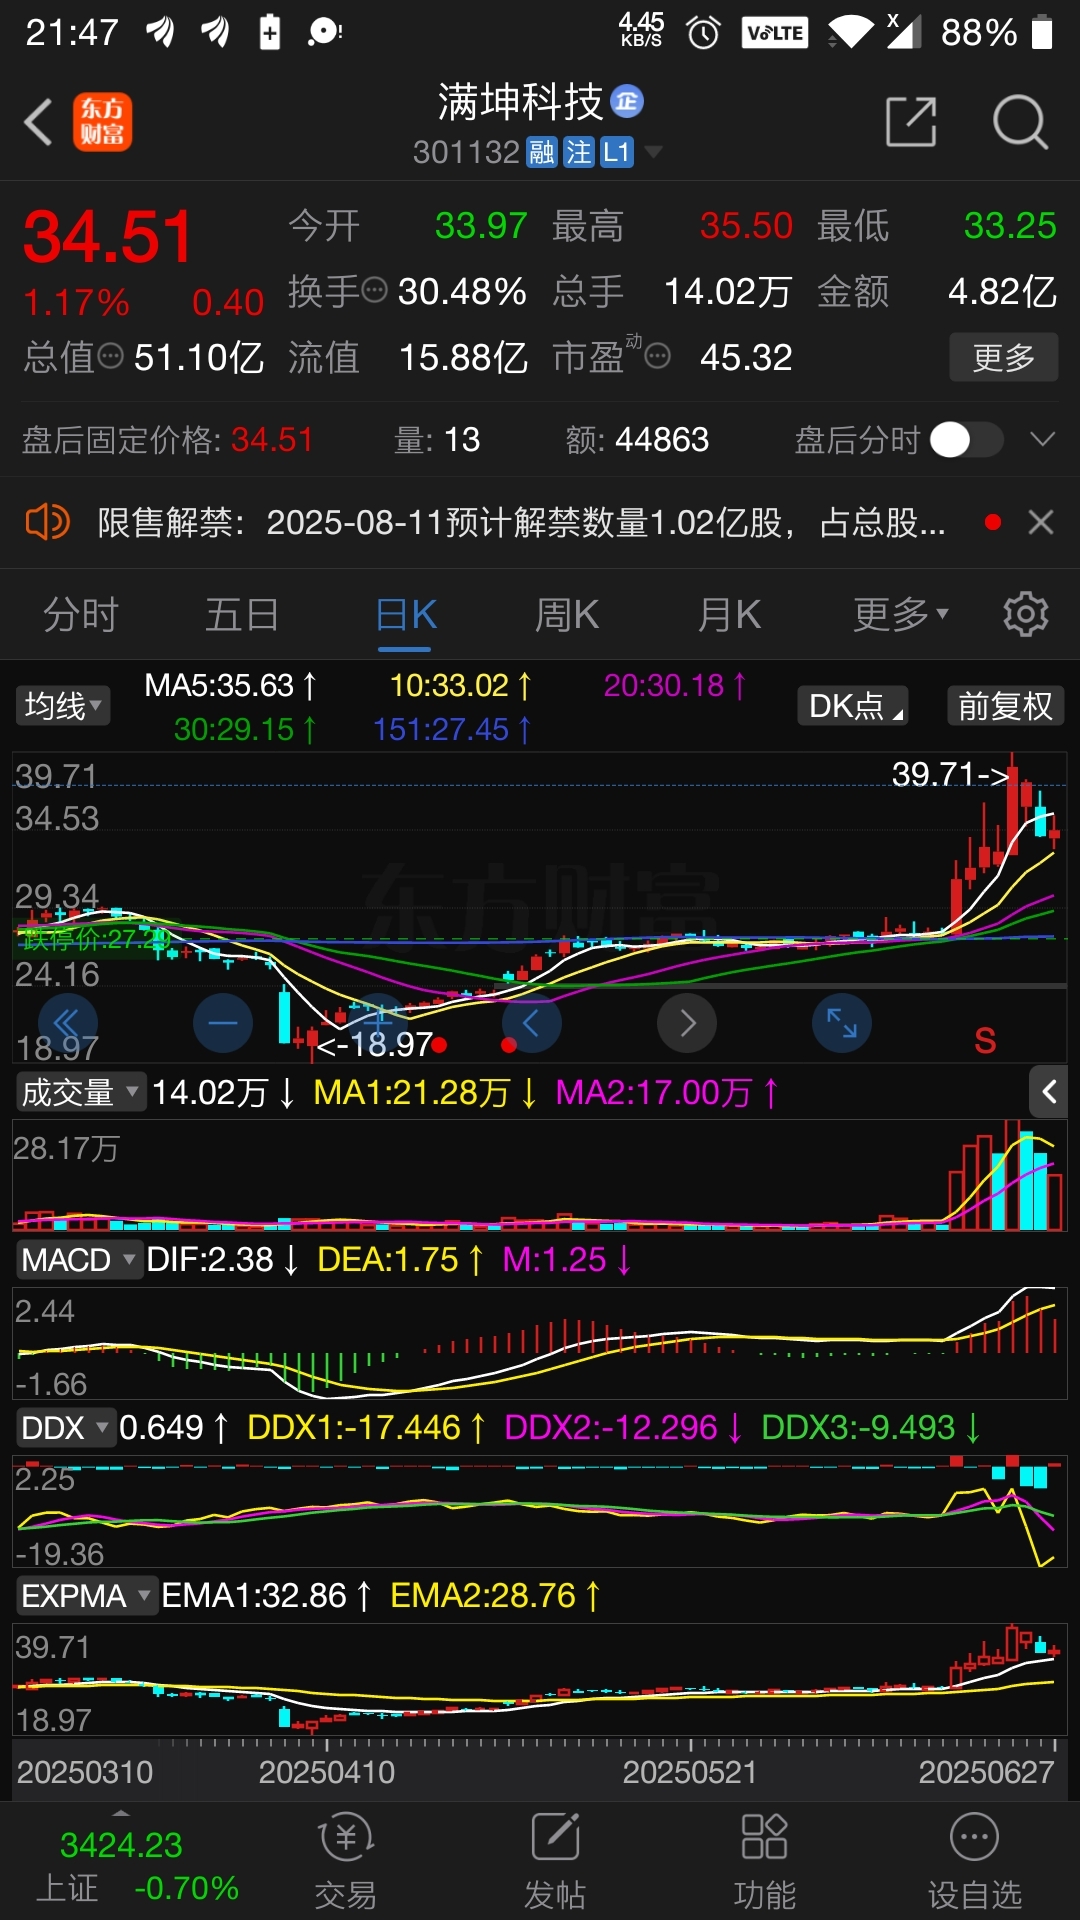Toggle the 盘后分时 switch
The image size is (1080, 1920).
coord(965,439)
